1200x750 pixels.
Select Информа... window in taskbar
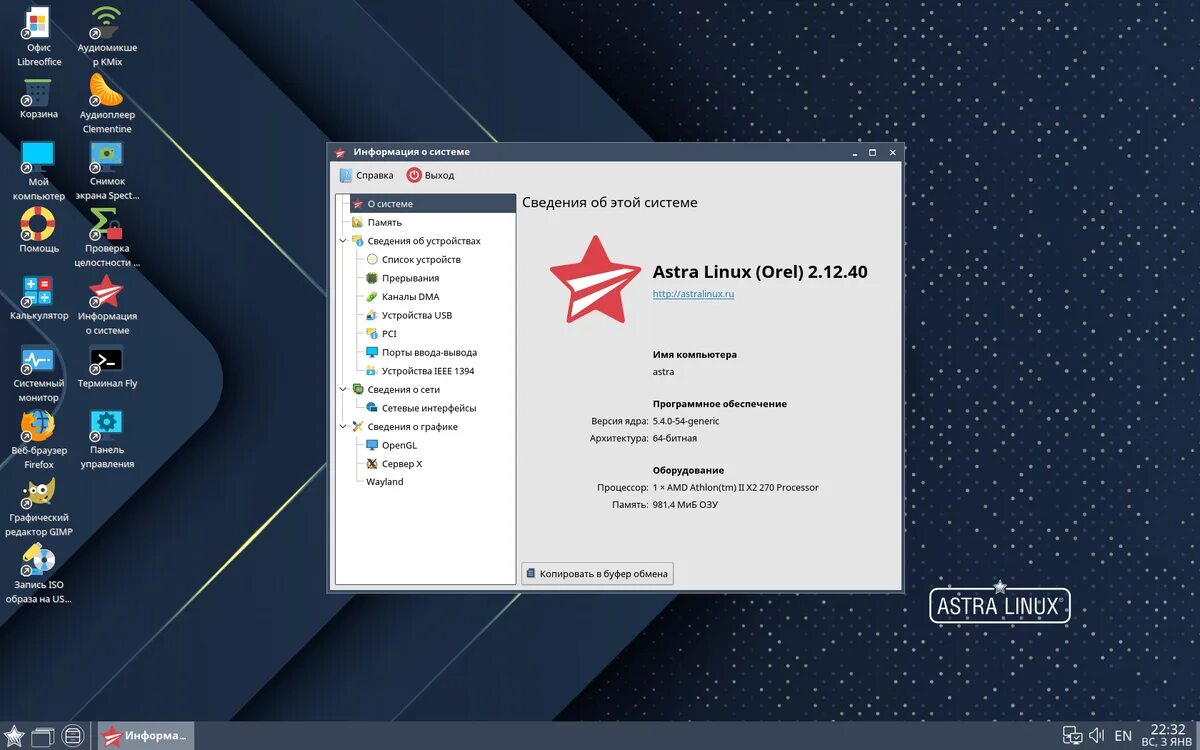coord(146,736)
